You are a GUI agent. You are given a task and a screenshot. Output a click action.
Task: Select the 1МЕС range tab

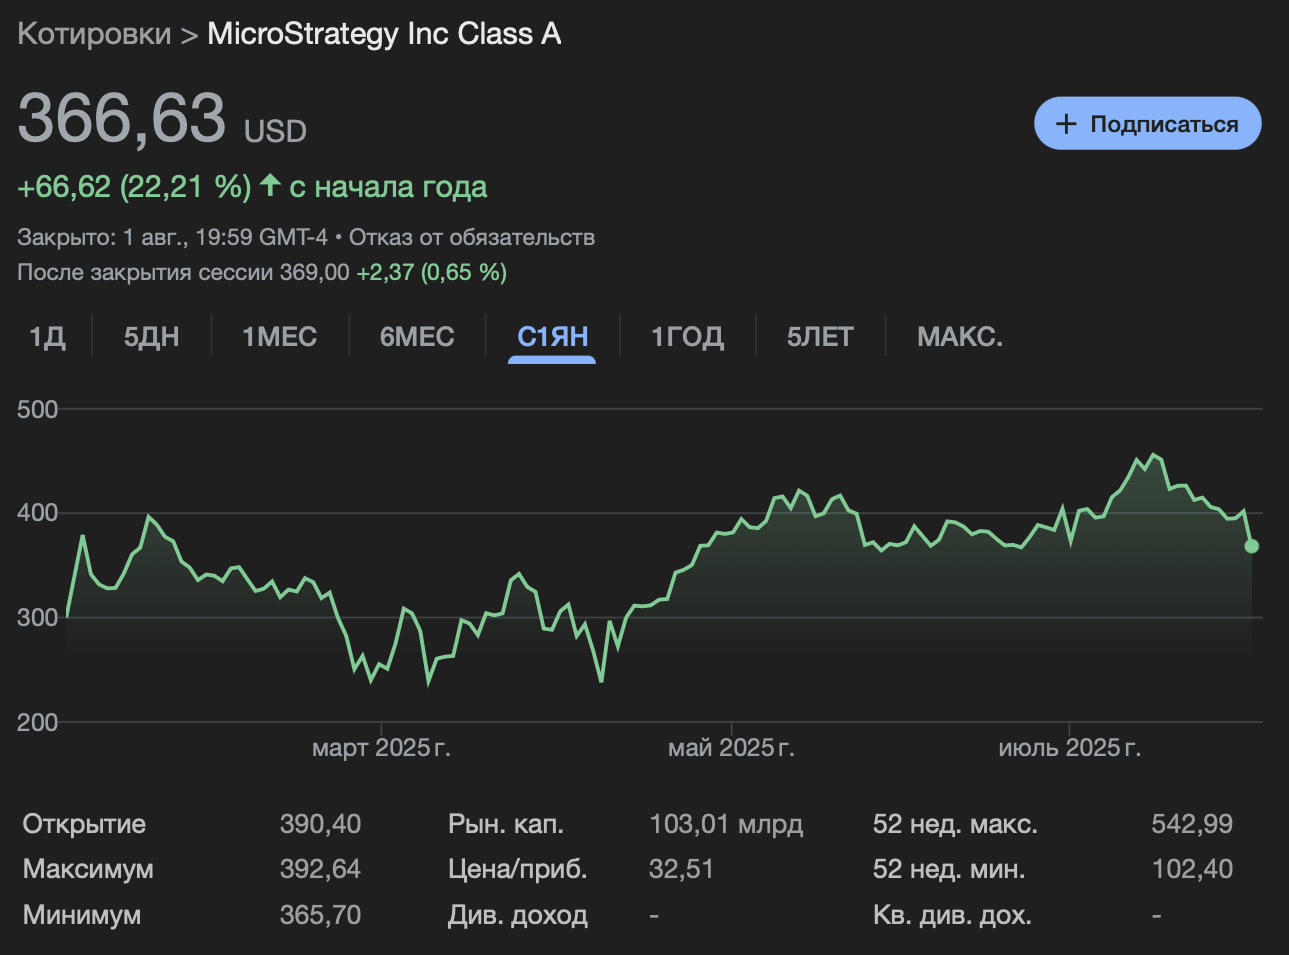[x=279, y=337]
